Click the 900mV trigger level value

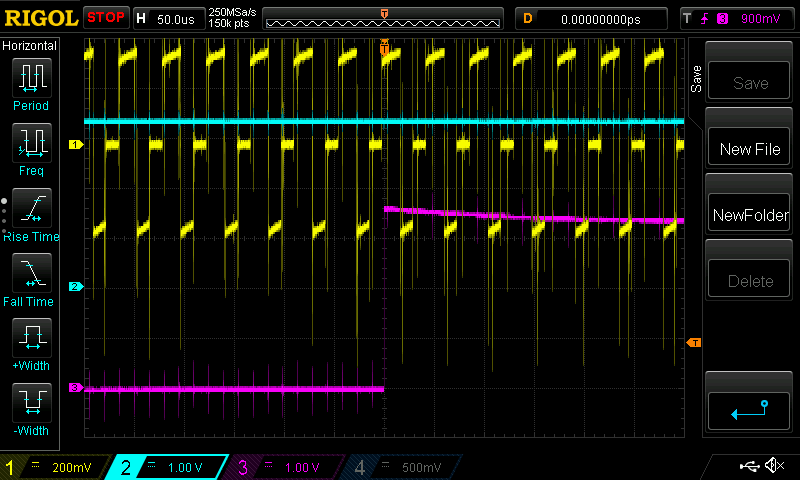pos(760,19)
